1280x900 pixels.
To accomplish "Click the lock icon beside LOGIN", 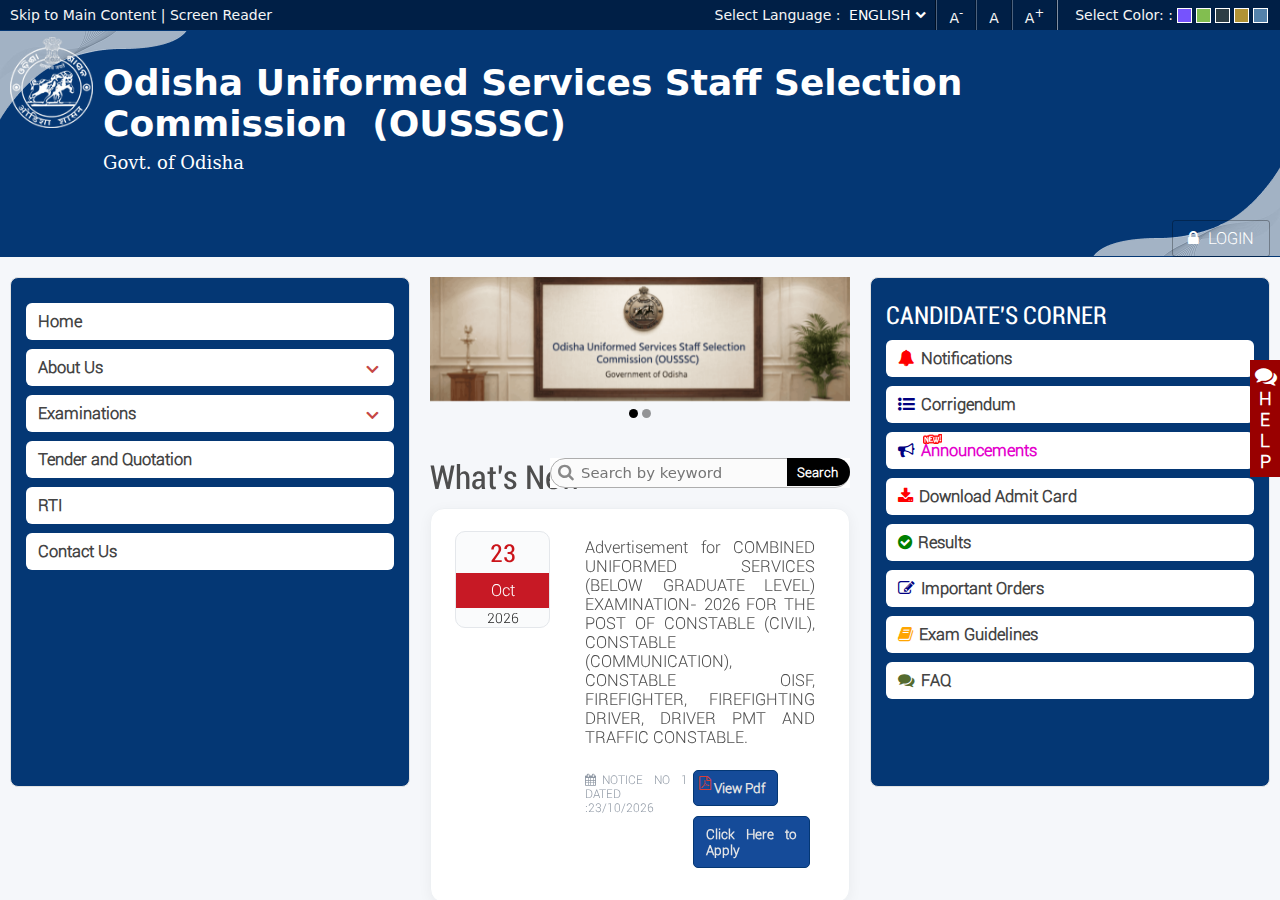I will coord(1193,238).
